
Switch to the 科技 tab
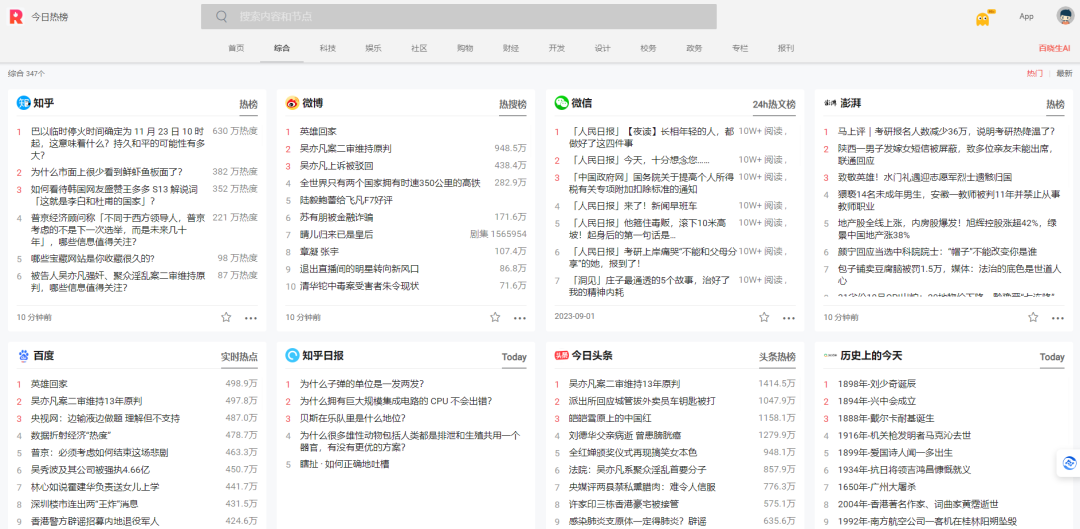pyautogui.click(x=328, y=48)
